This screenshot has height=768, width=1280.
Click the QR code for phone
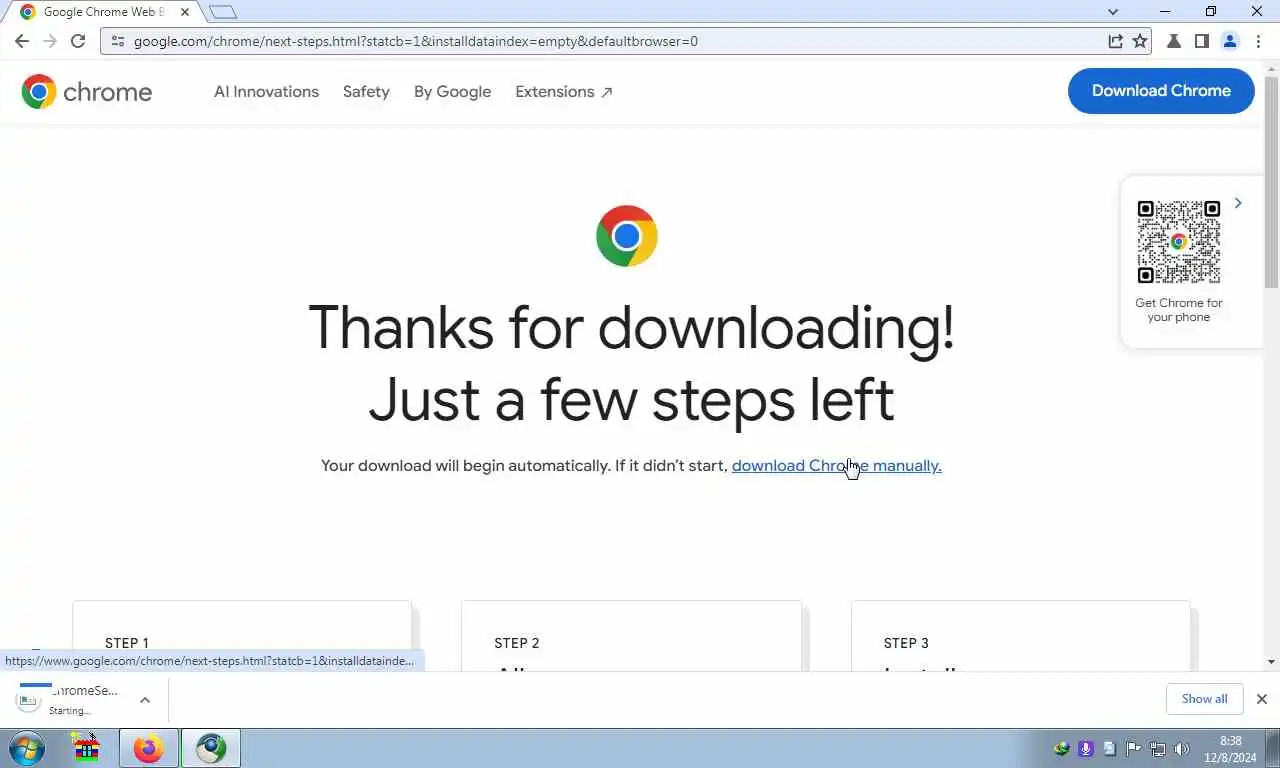click(1179, 242)
